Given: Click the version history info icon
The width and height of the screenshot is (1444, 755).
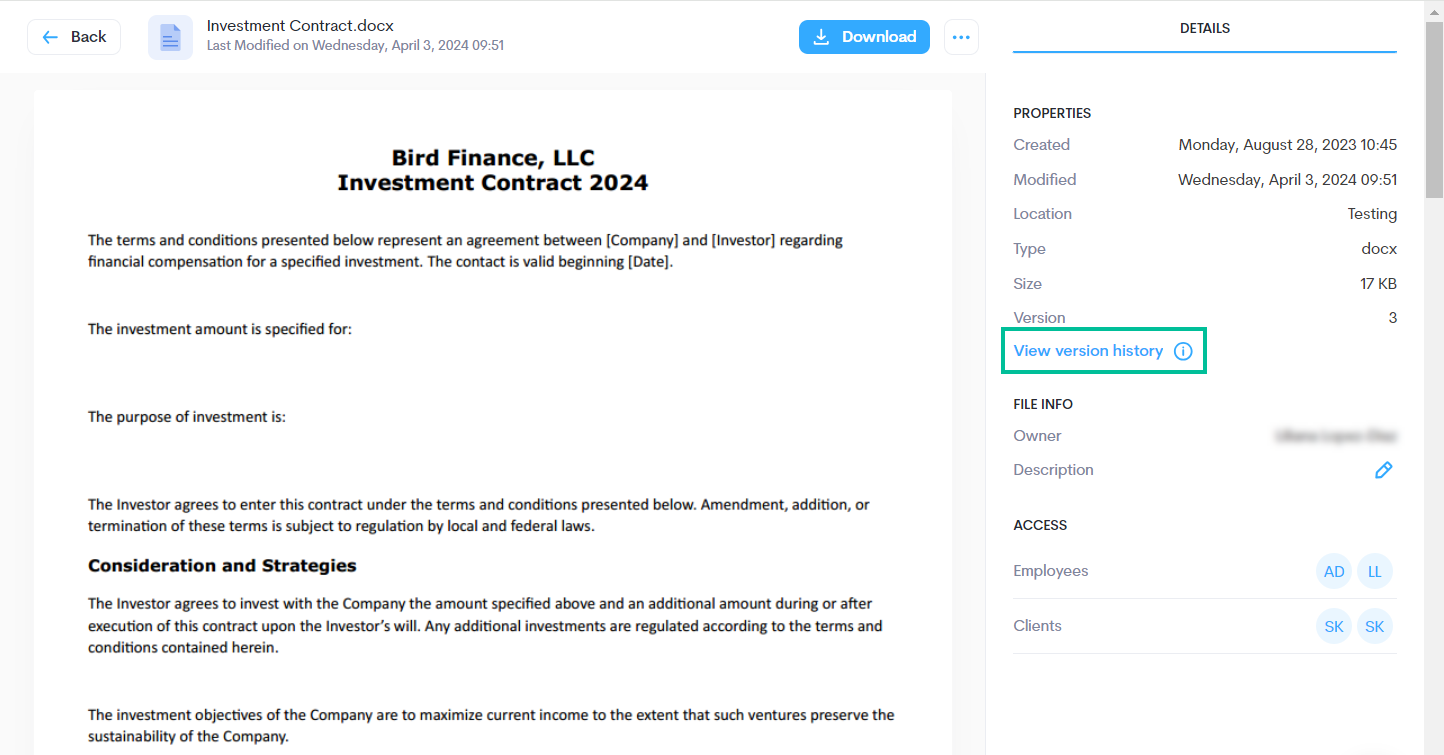Looking at the screenshot, I should (x=1183, y=351).
